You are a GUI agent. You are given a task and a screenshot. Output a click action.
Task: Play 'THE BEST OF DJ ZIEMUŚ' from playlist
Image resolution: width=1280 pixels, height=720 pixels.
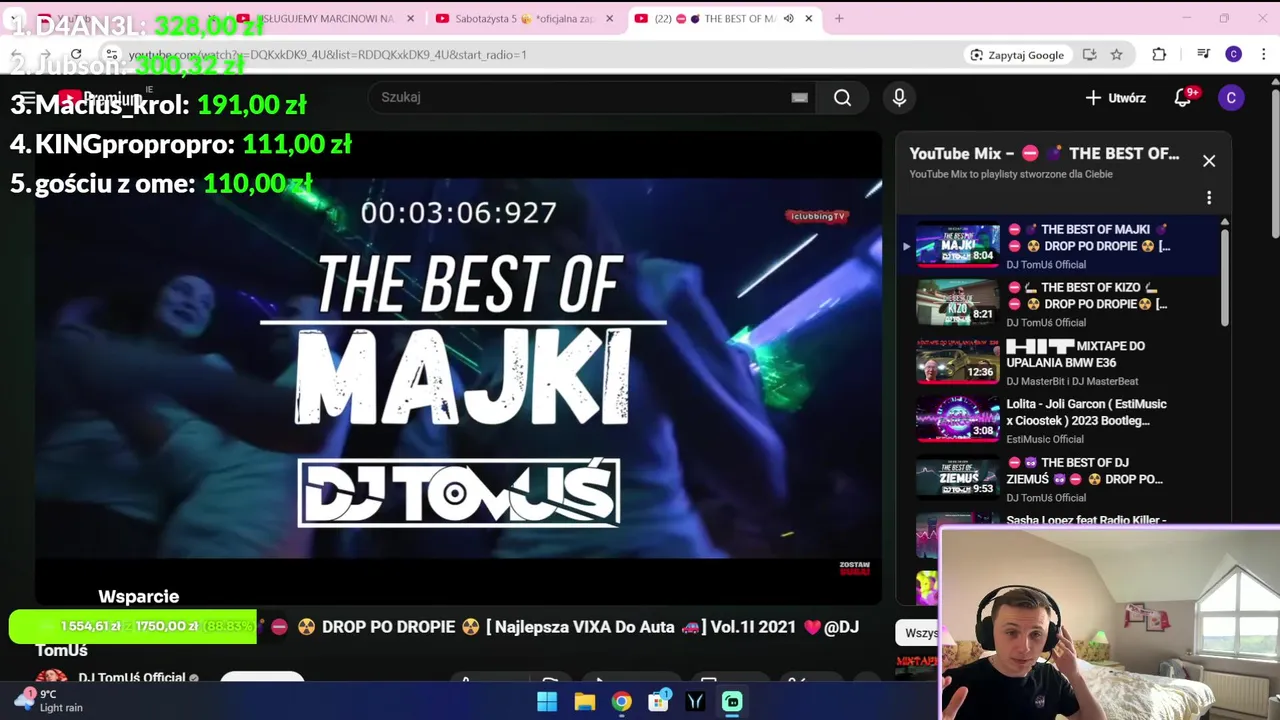(x=1085, y=471)
